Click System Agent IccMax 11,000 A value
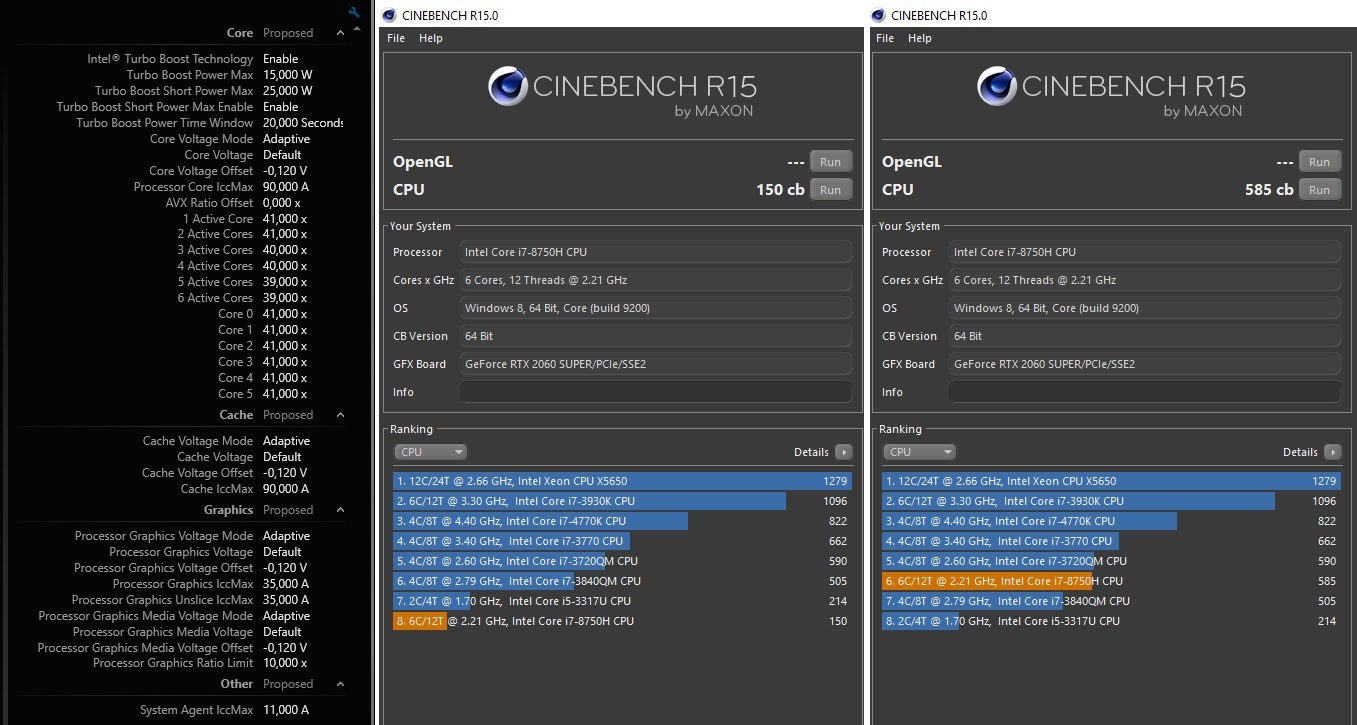1357x725 pixels. [x=286, y=710]
